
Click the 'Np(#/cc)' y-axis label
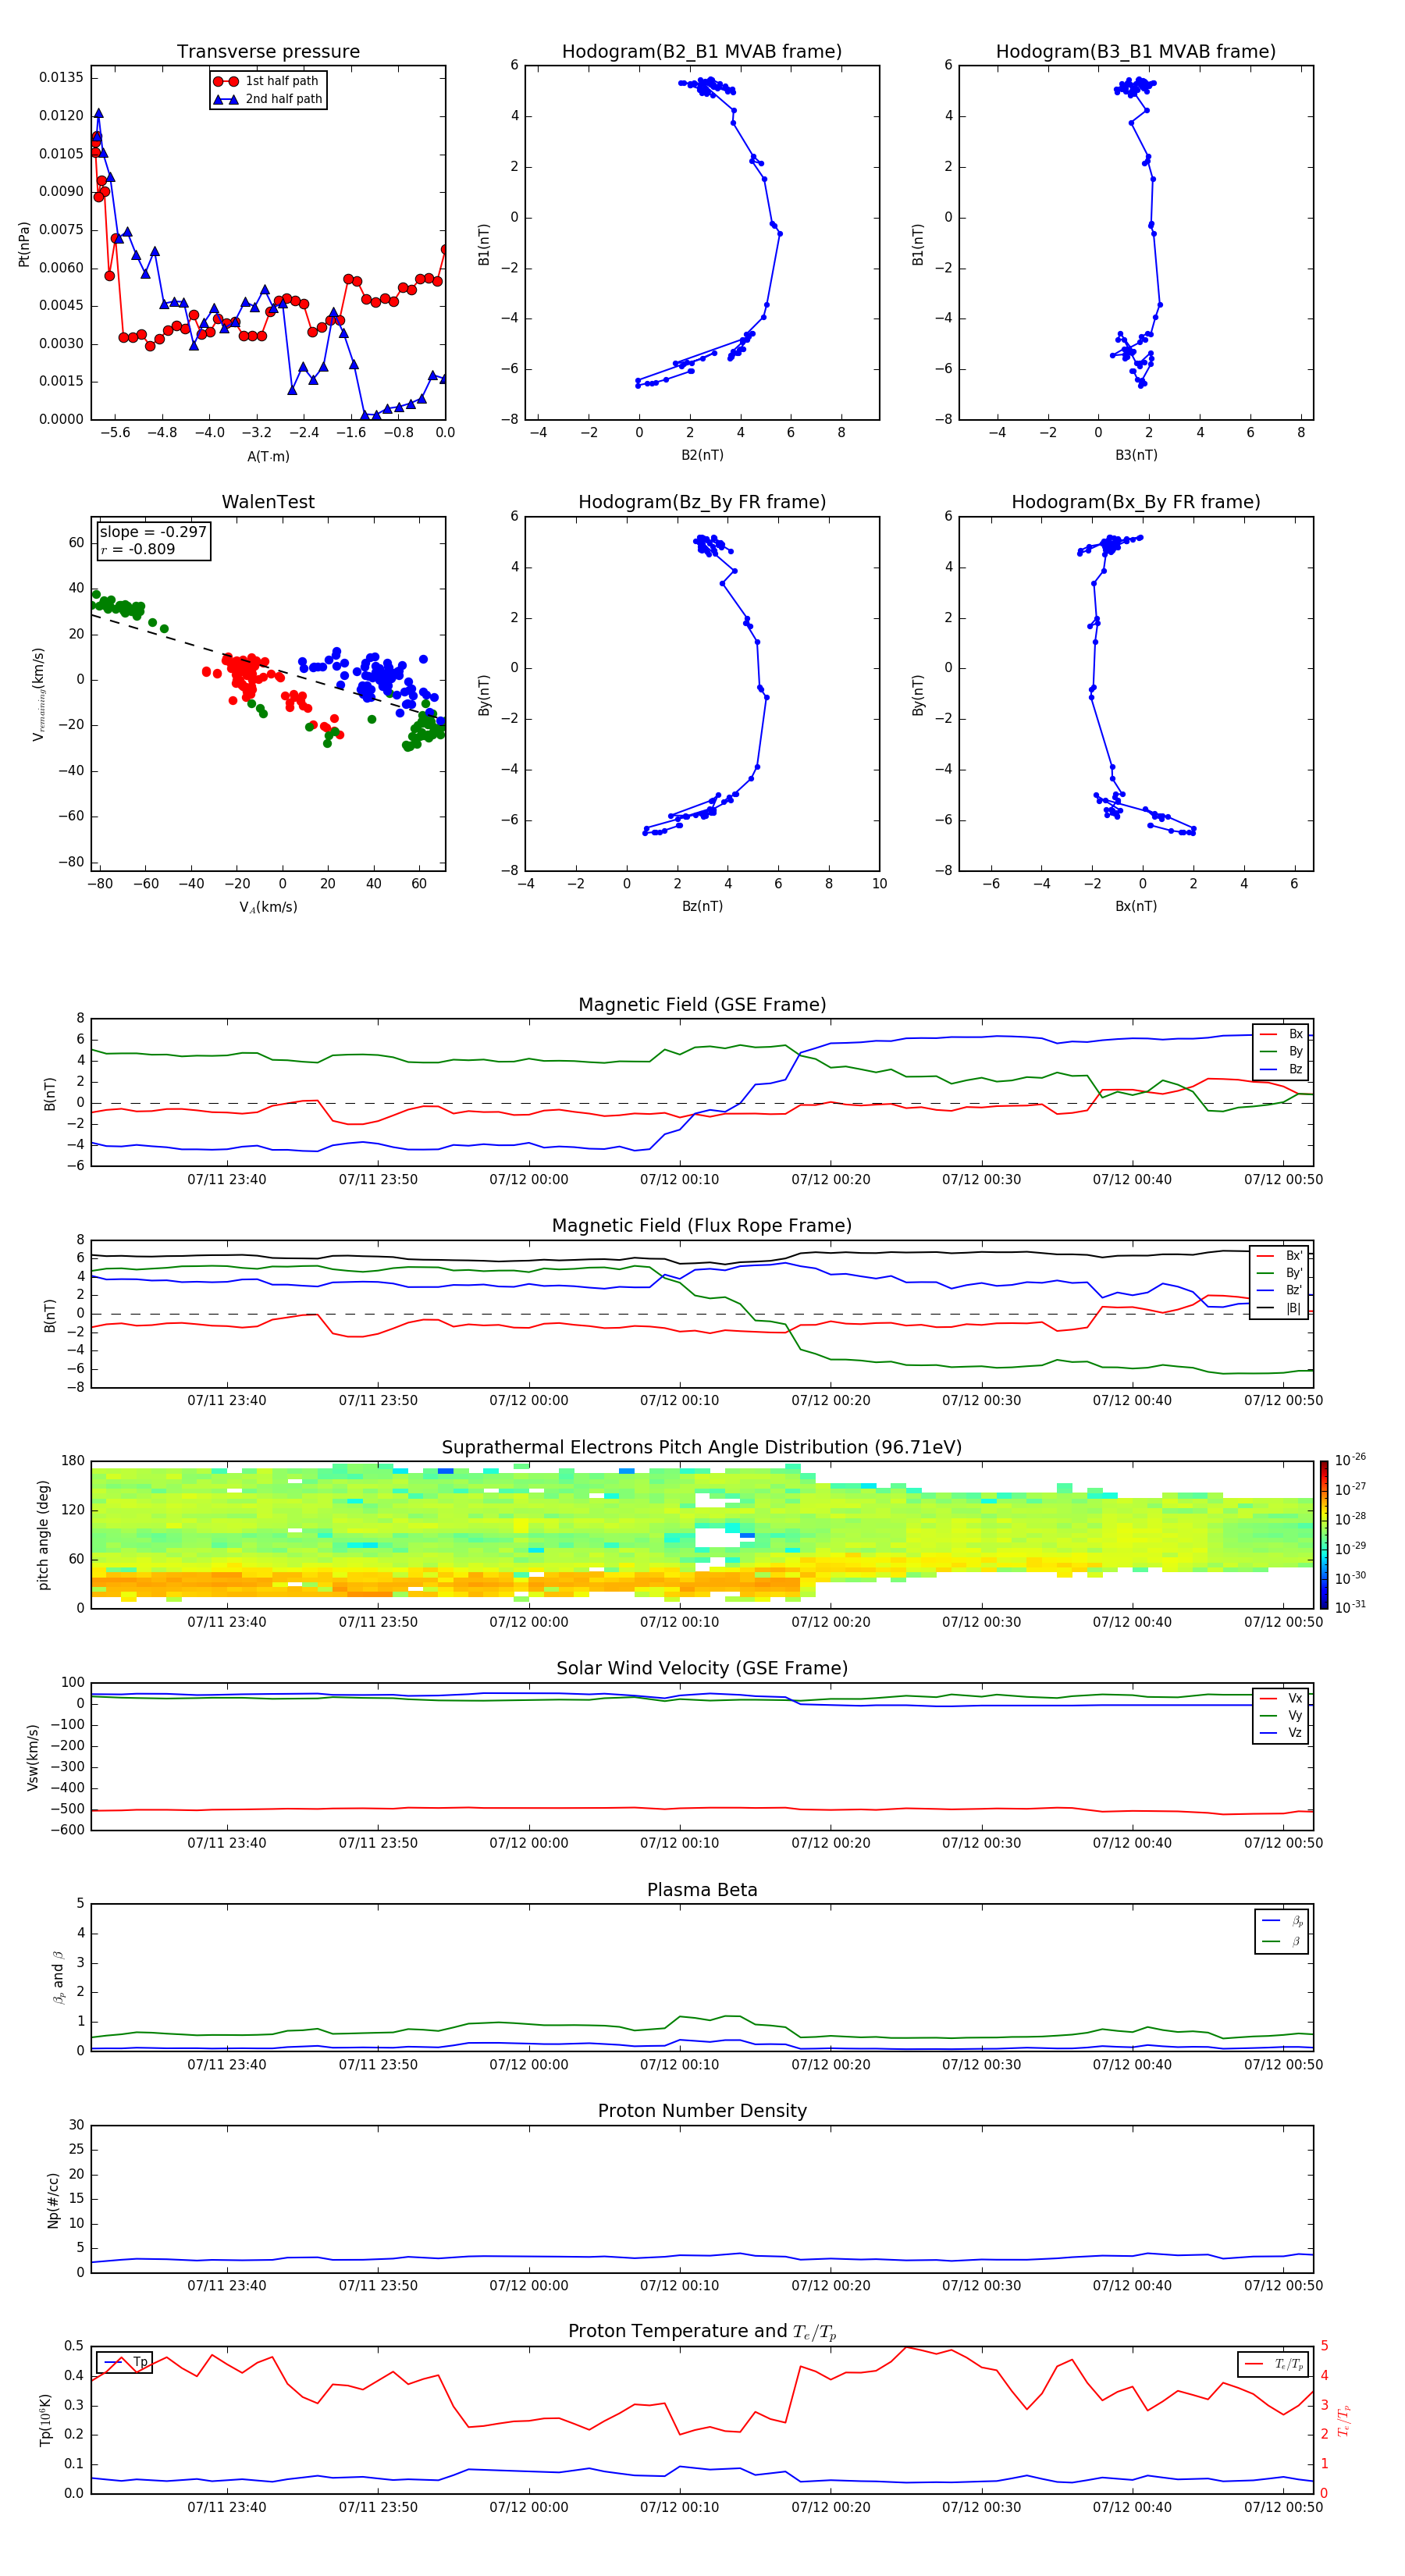[x=53, y=2200]
